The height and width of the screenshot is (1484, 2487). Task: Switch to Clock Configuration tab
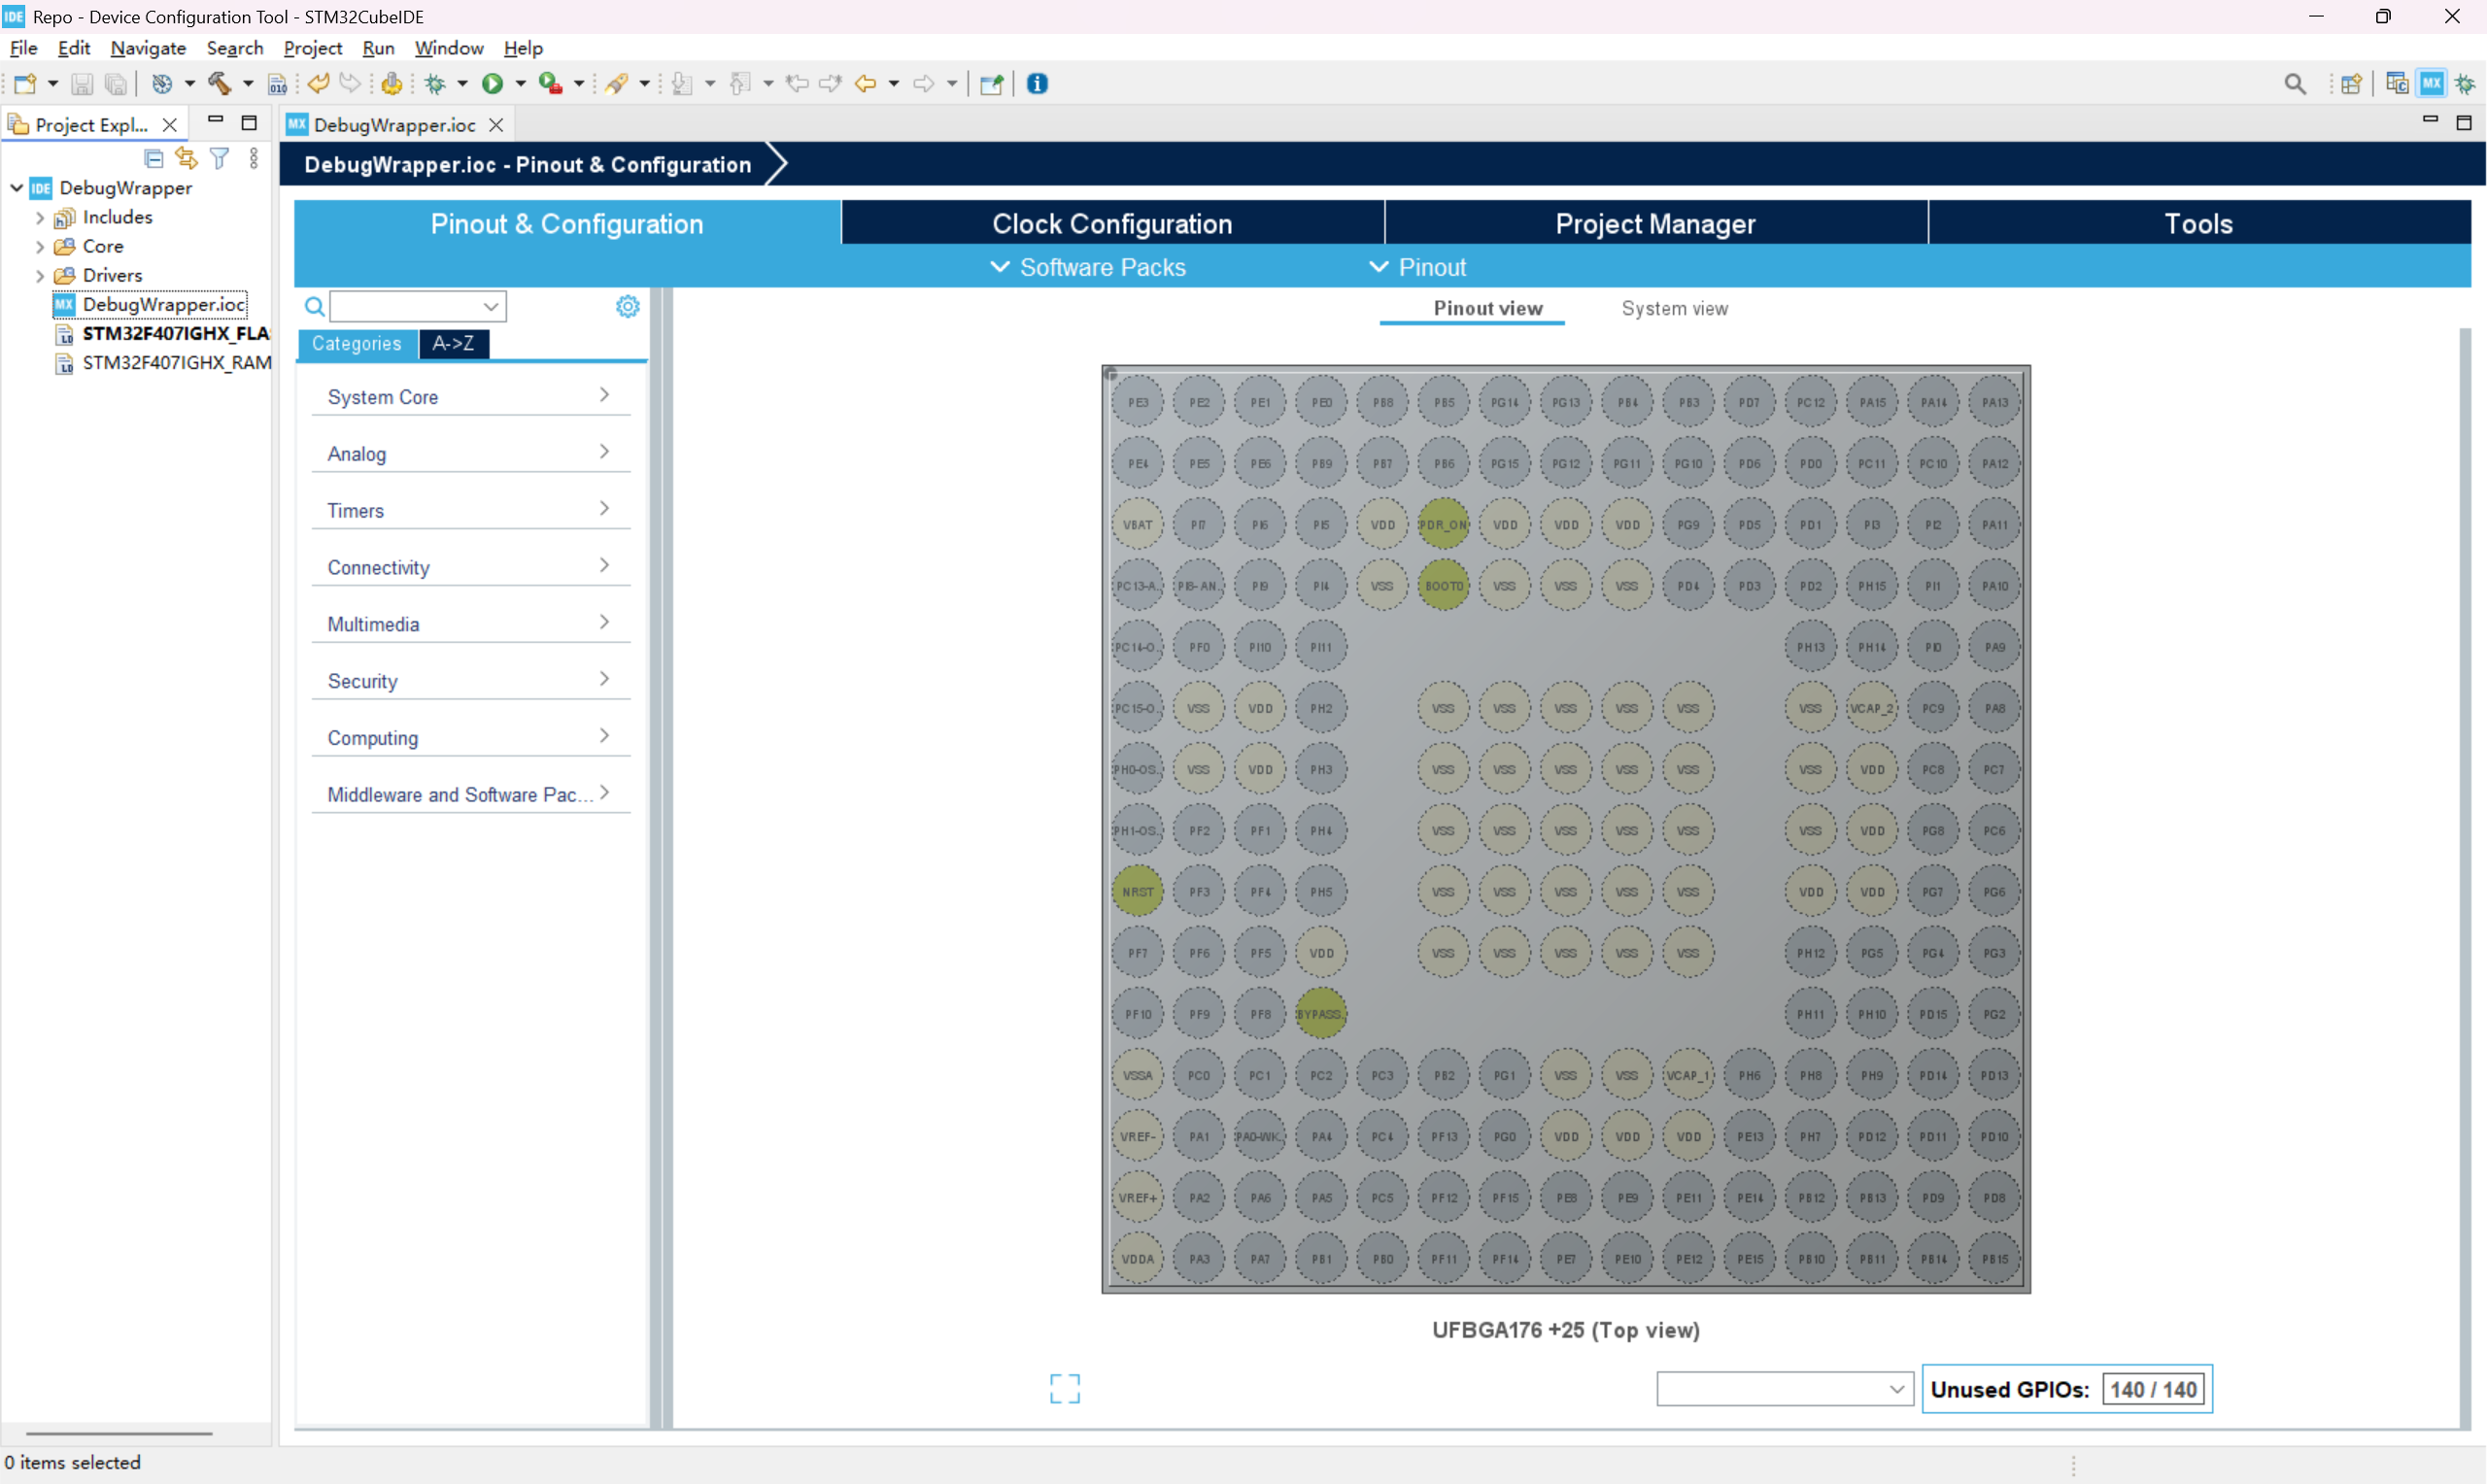point(1112,224)
